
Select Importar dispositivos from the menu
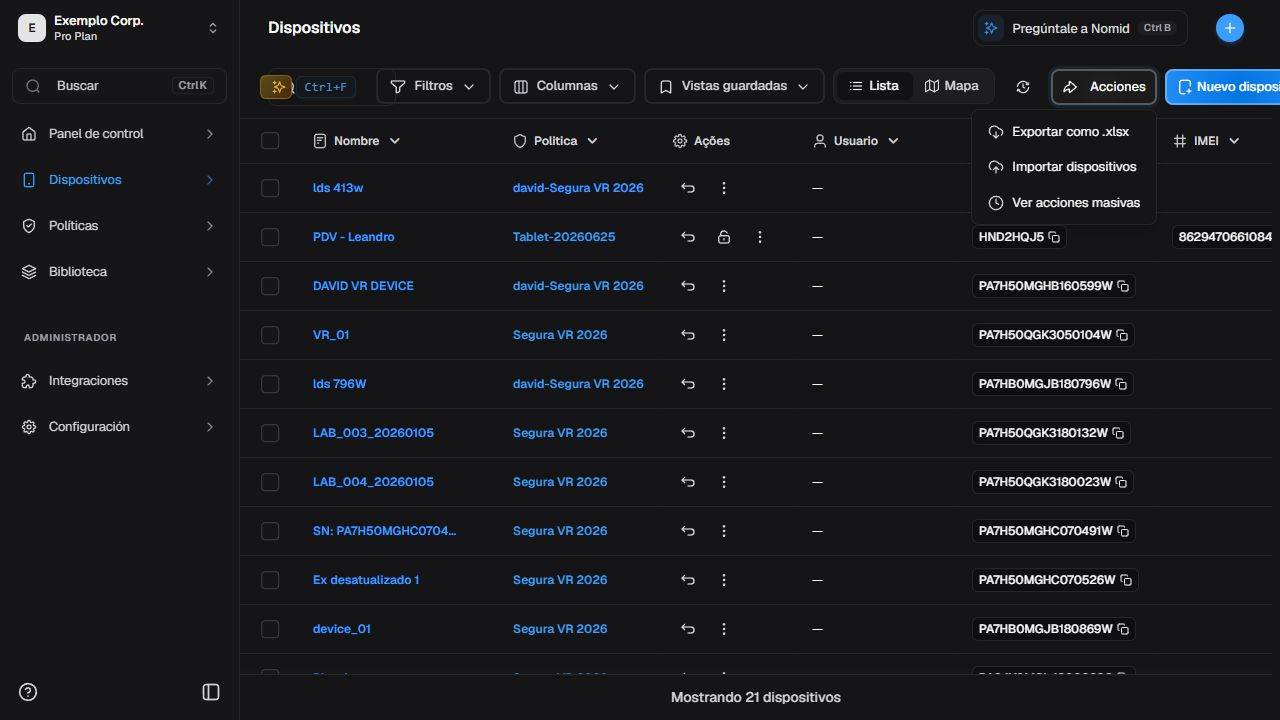(x=1063, y=167)
